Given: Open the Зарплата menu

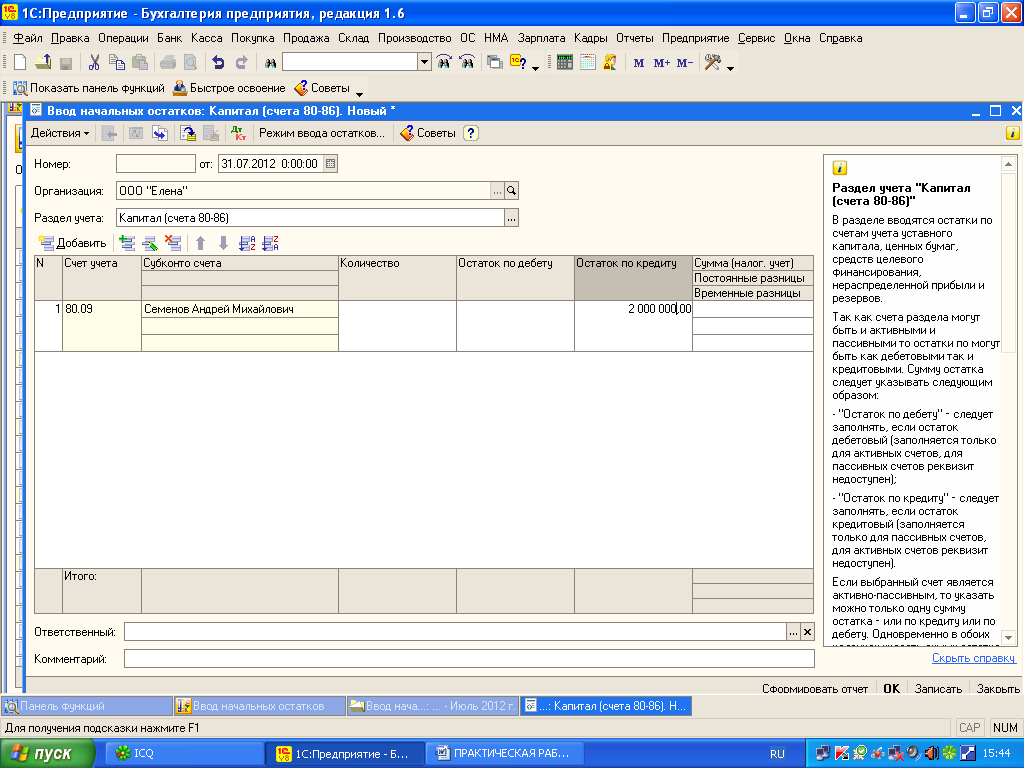Looking at the screenshot, I should click(x=541, y=38).
